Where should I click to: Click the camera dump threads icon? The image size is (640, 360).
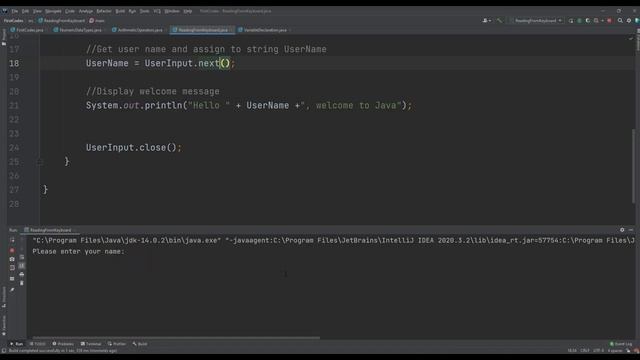(x=12, y=259)
